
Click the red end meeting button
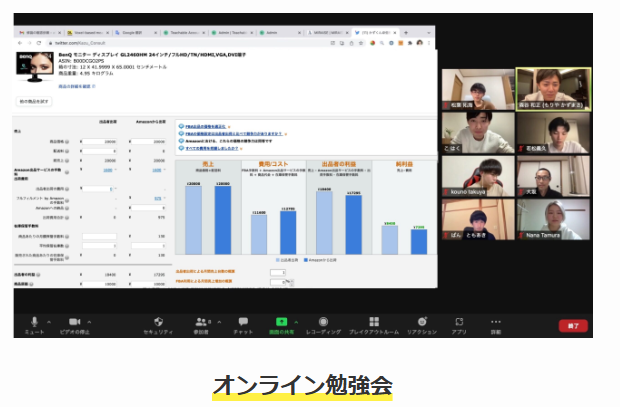click(573, 325)
